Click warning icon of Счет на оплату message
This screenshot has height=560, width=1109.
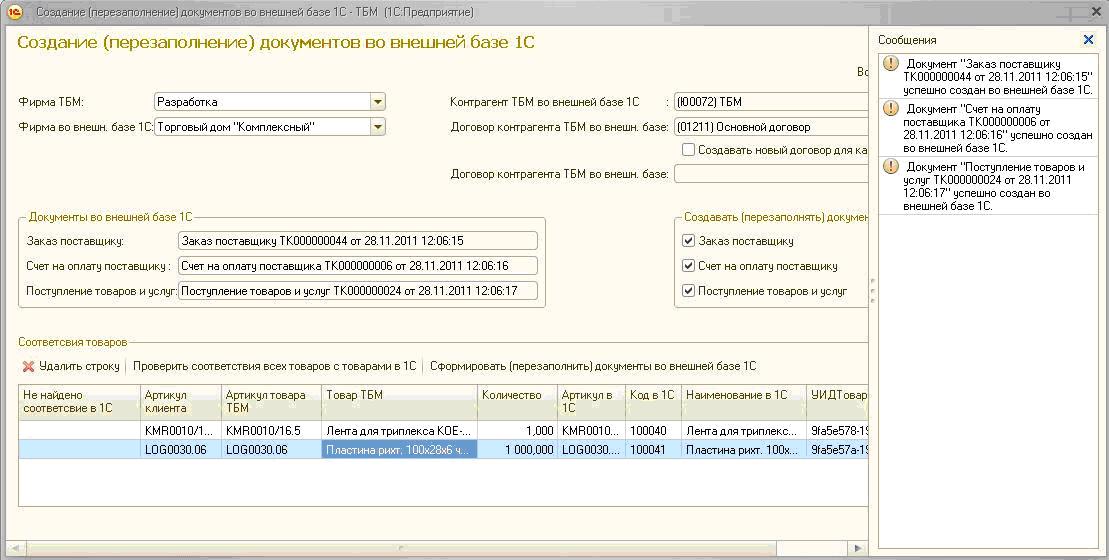[x=890, y=109]
